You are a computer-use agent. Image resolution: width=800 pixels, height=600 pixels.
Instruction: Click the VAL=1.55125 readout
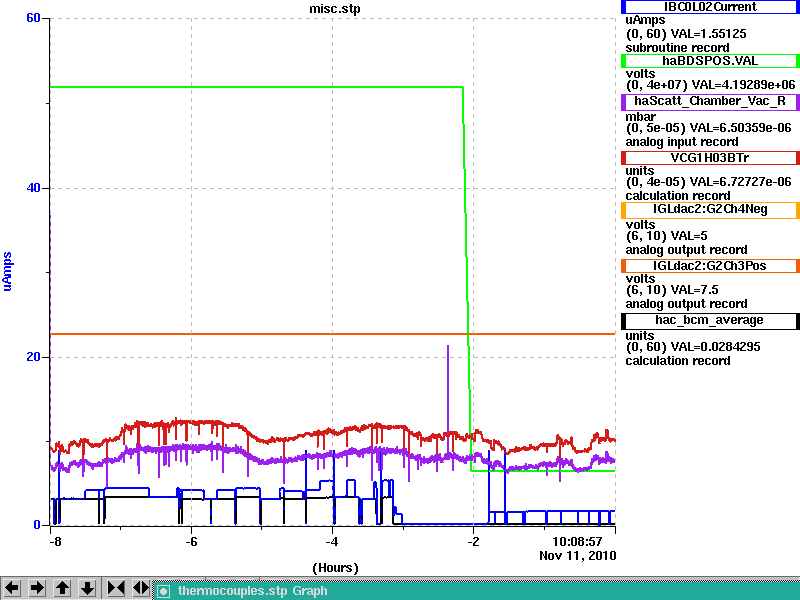(x=709, y=34)
